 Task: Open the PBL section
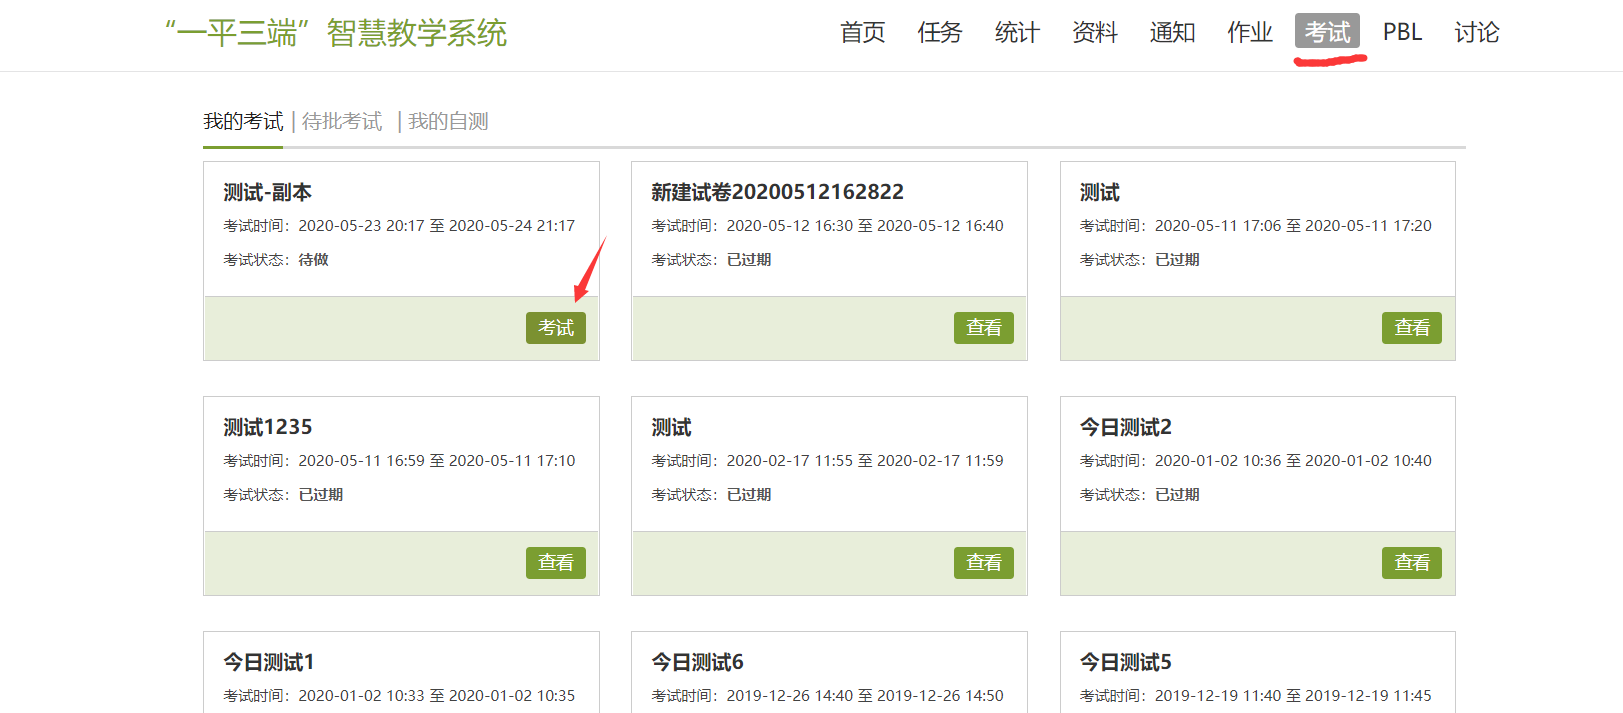tap(1402, 32)
